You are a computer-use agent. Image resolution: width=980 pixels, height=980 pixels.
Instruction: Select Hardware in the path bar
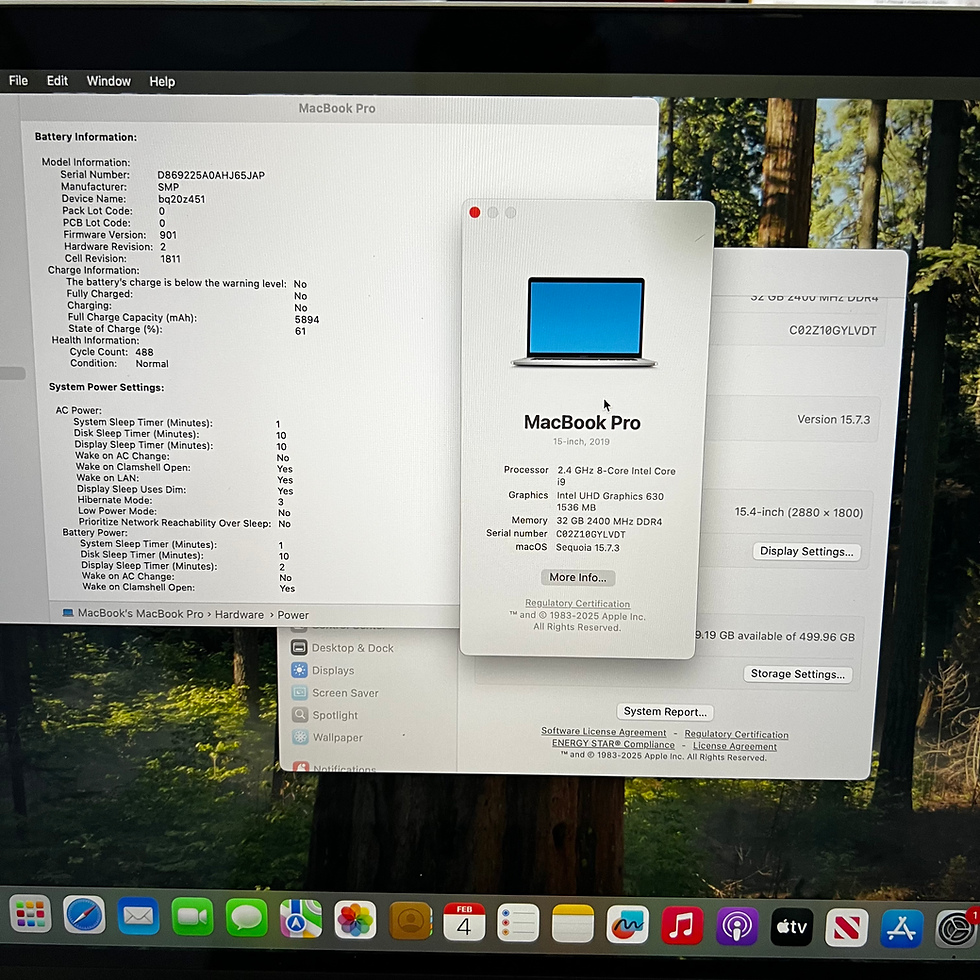point(239,614)
